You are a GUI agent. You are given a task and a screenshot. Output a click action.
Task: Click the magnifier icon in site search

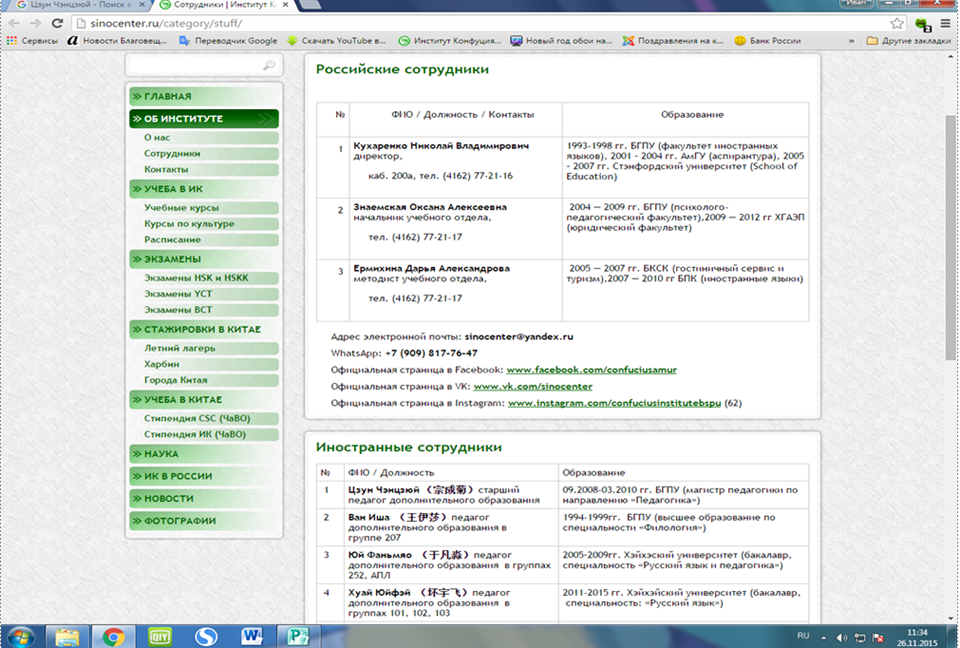click(x=268, y=66)
